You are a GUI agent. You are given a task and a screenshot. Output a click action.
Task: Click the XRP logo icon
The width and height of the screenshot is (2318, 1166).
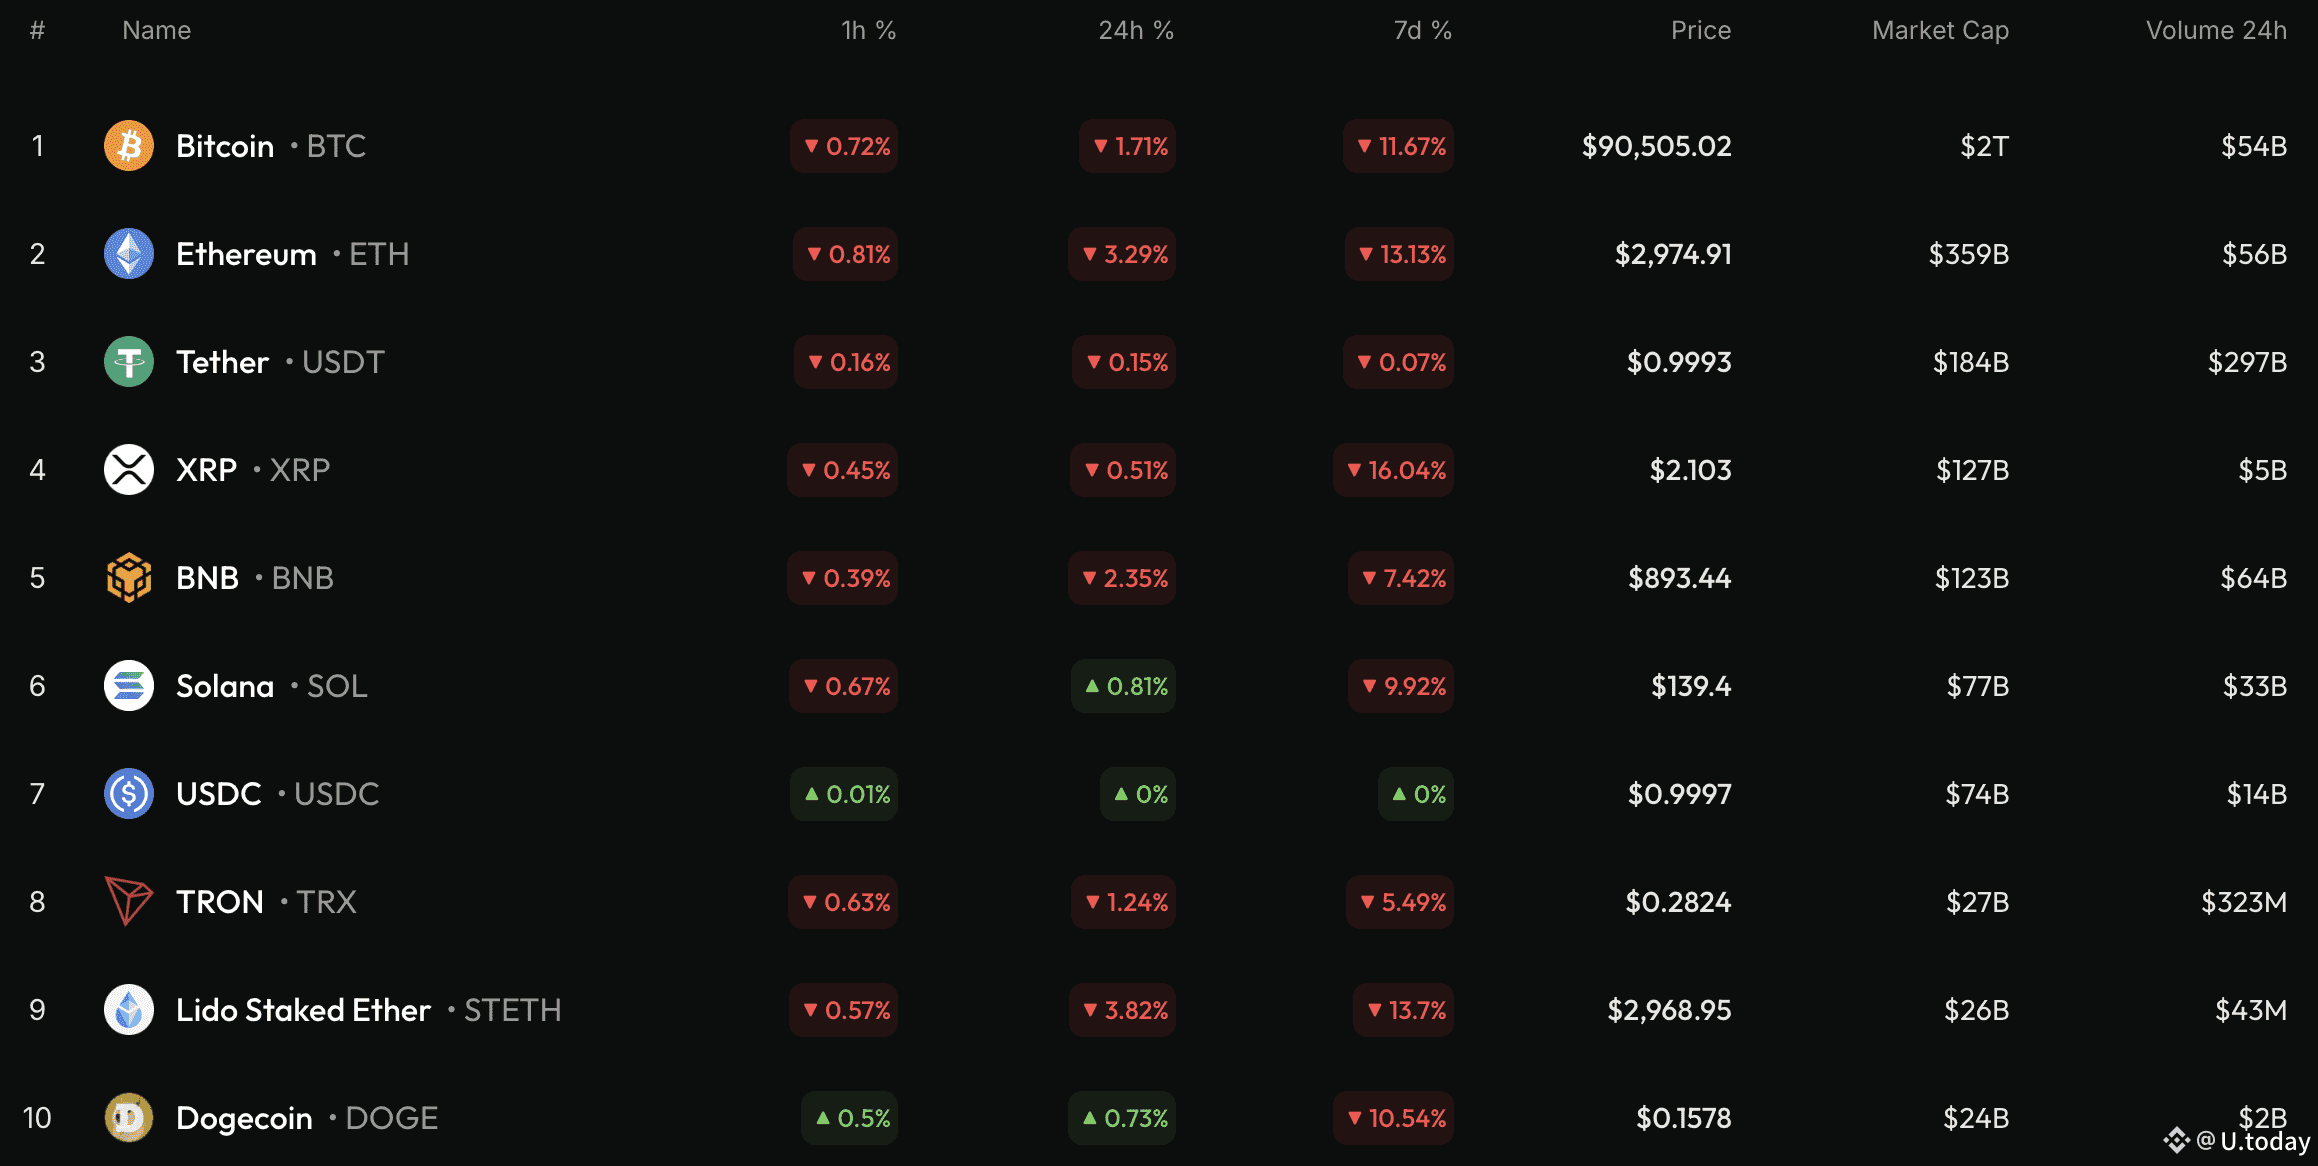[x=129, y=470]
